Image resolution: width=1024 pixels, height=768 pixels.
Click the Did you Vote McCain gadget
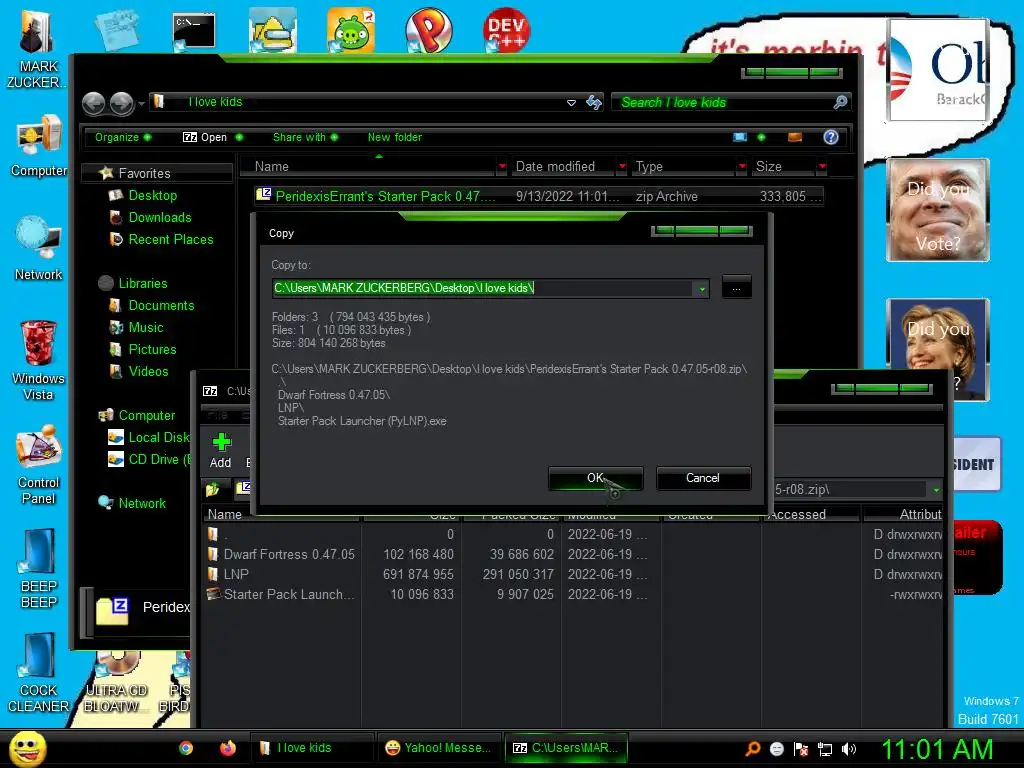938,210
